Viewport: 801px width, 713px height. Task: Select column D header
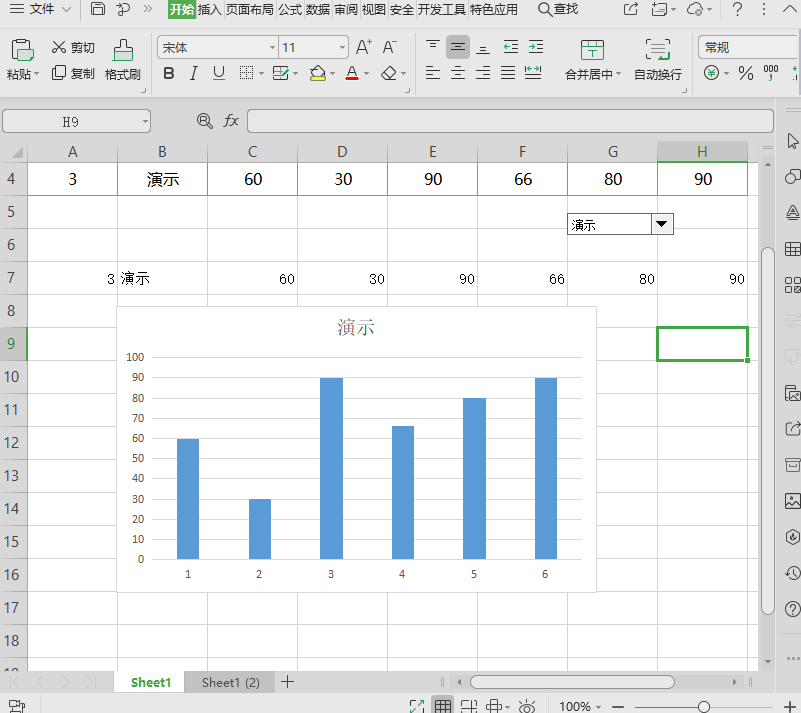click(x=342, y=152)
